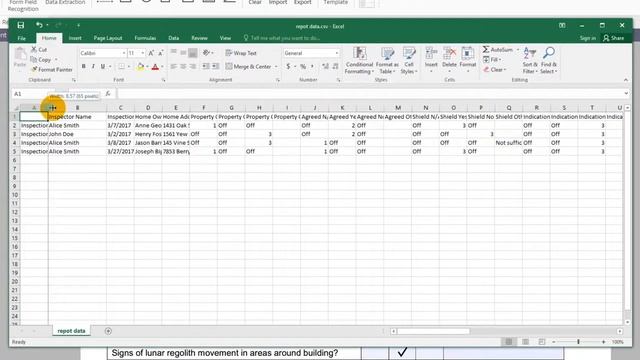Image resolution: width=640 pixels, height=360 pixels.
Task: Decrease the cell indent
Action: click(x=206, y=67)
